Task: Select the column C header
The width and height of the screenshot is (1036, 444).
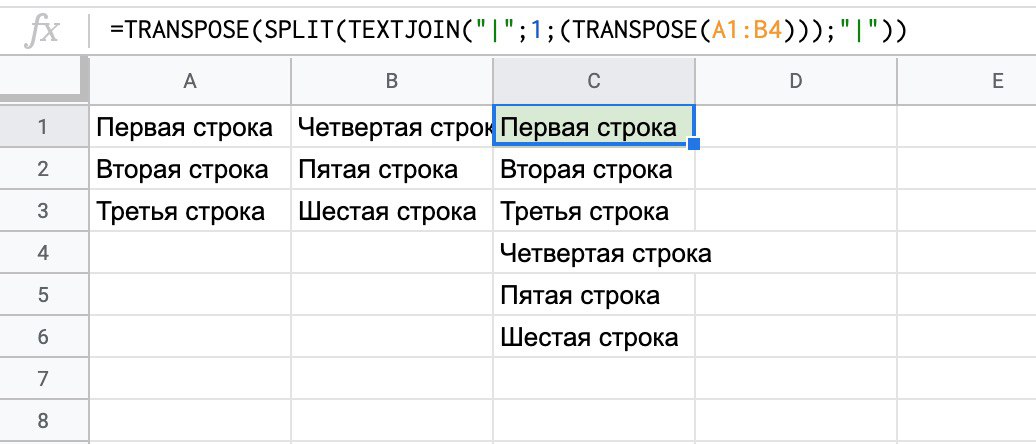Action: (x=594, y=82)
